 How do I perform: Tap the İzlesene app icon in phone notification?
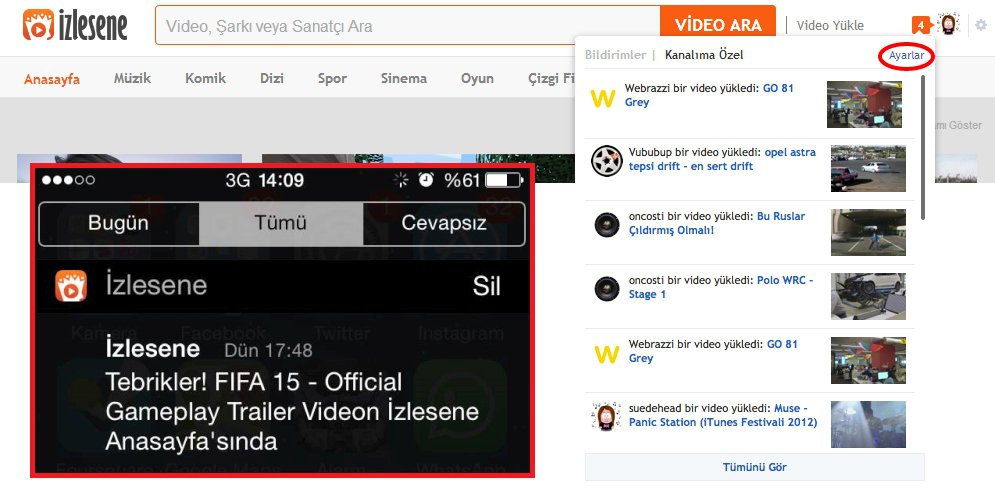coord(71,286)
